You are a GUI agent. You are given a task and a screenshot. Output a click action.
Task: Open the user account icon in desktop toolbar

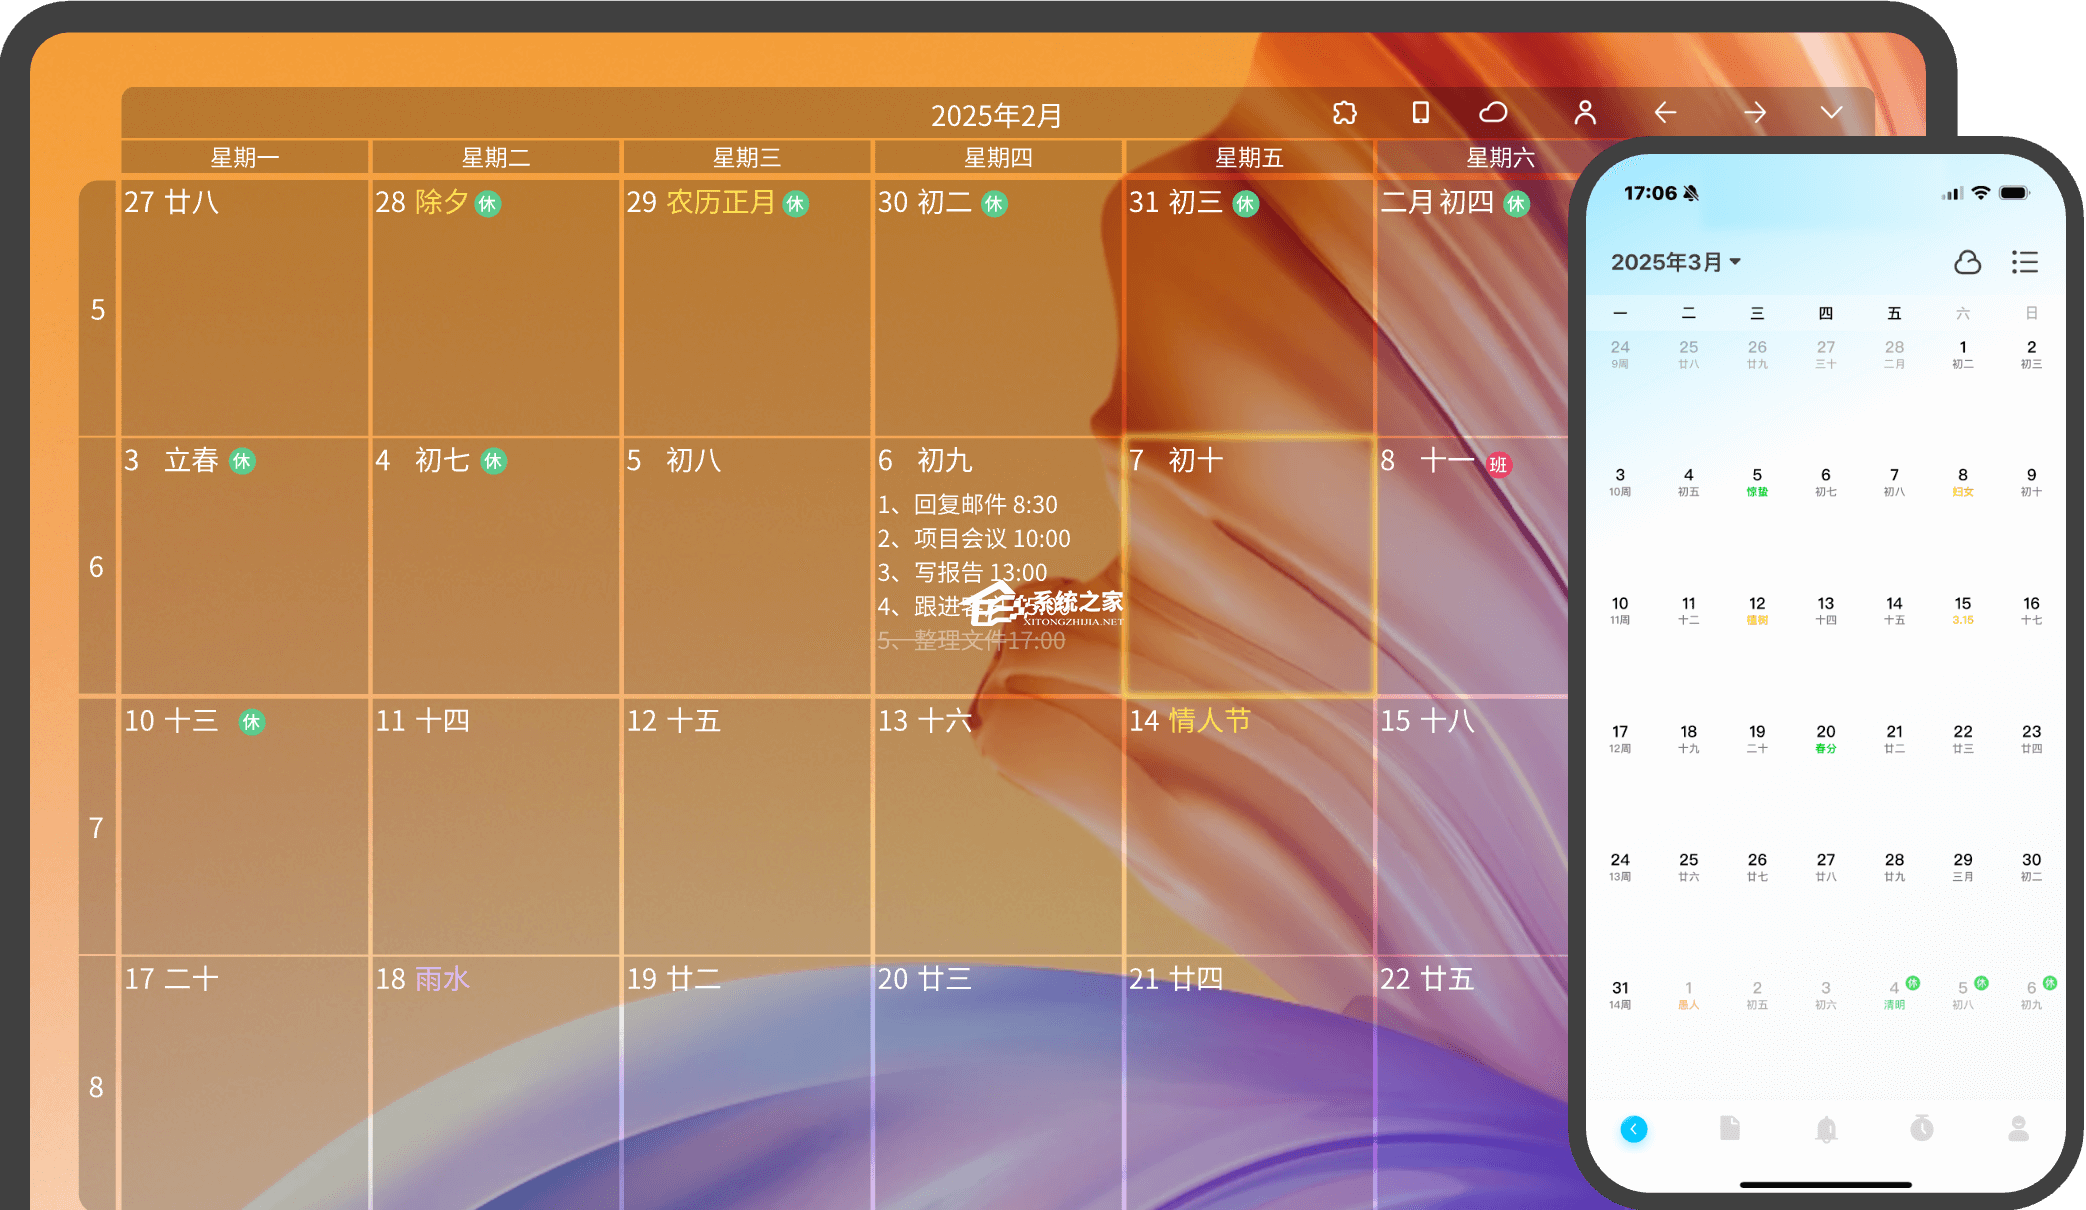click(x=1585, y=112)
